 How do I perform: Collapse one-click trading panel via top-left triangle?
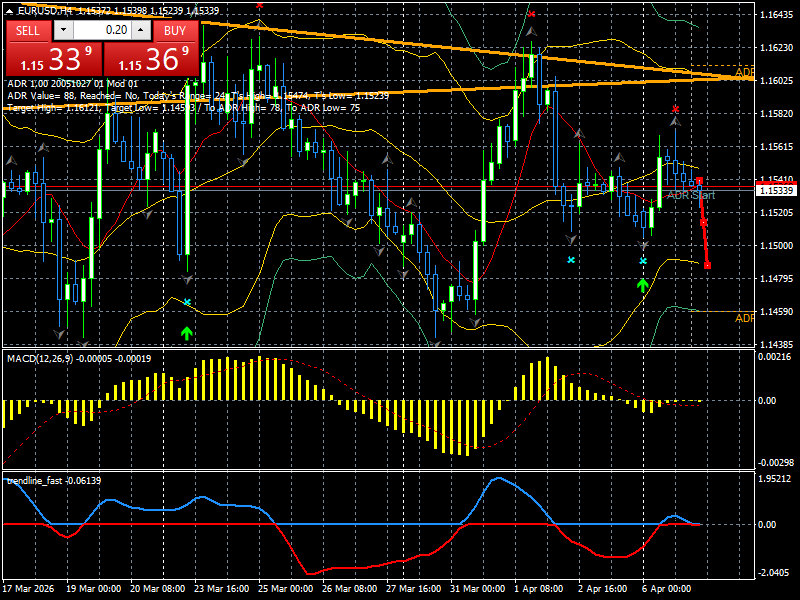10,10
